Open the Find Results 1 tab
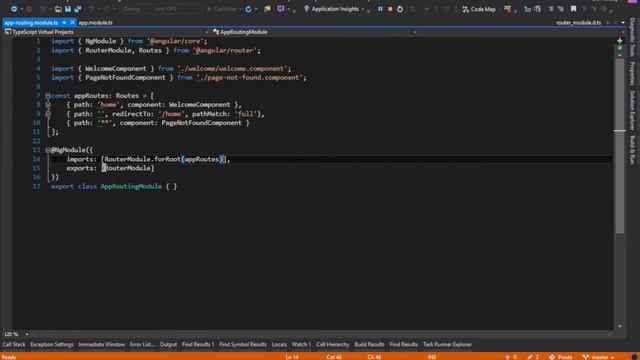 198,344
